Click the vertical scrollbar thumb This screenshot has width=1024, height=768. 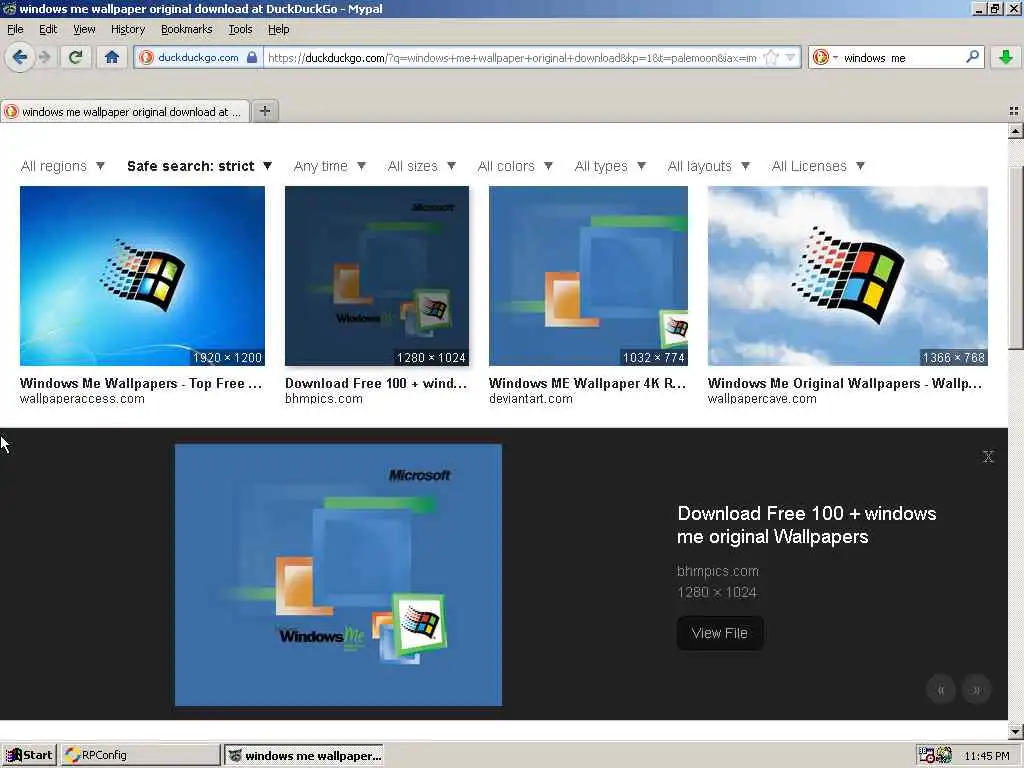pyautogui.click(x=1015, y=258)
